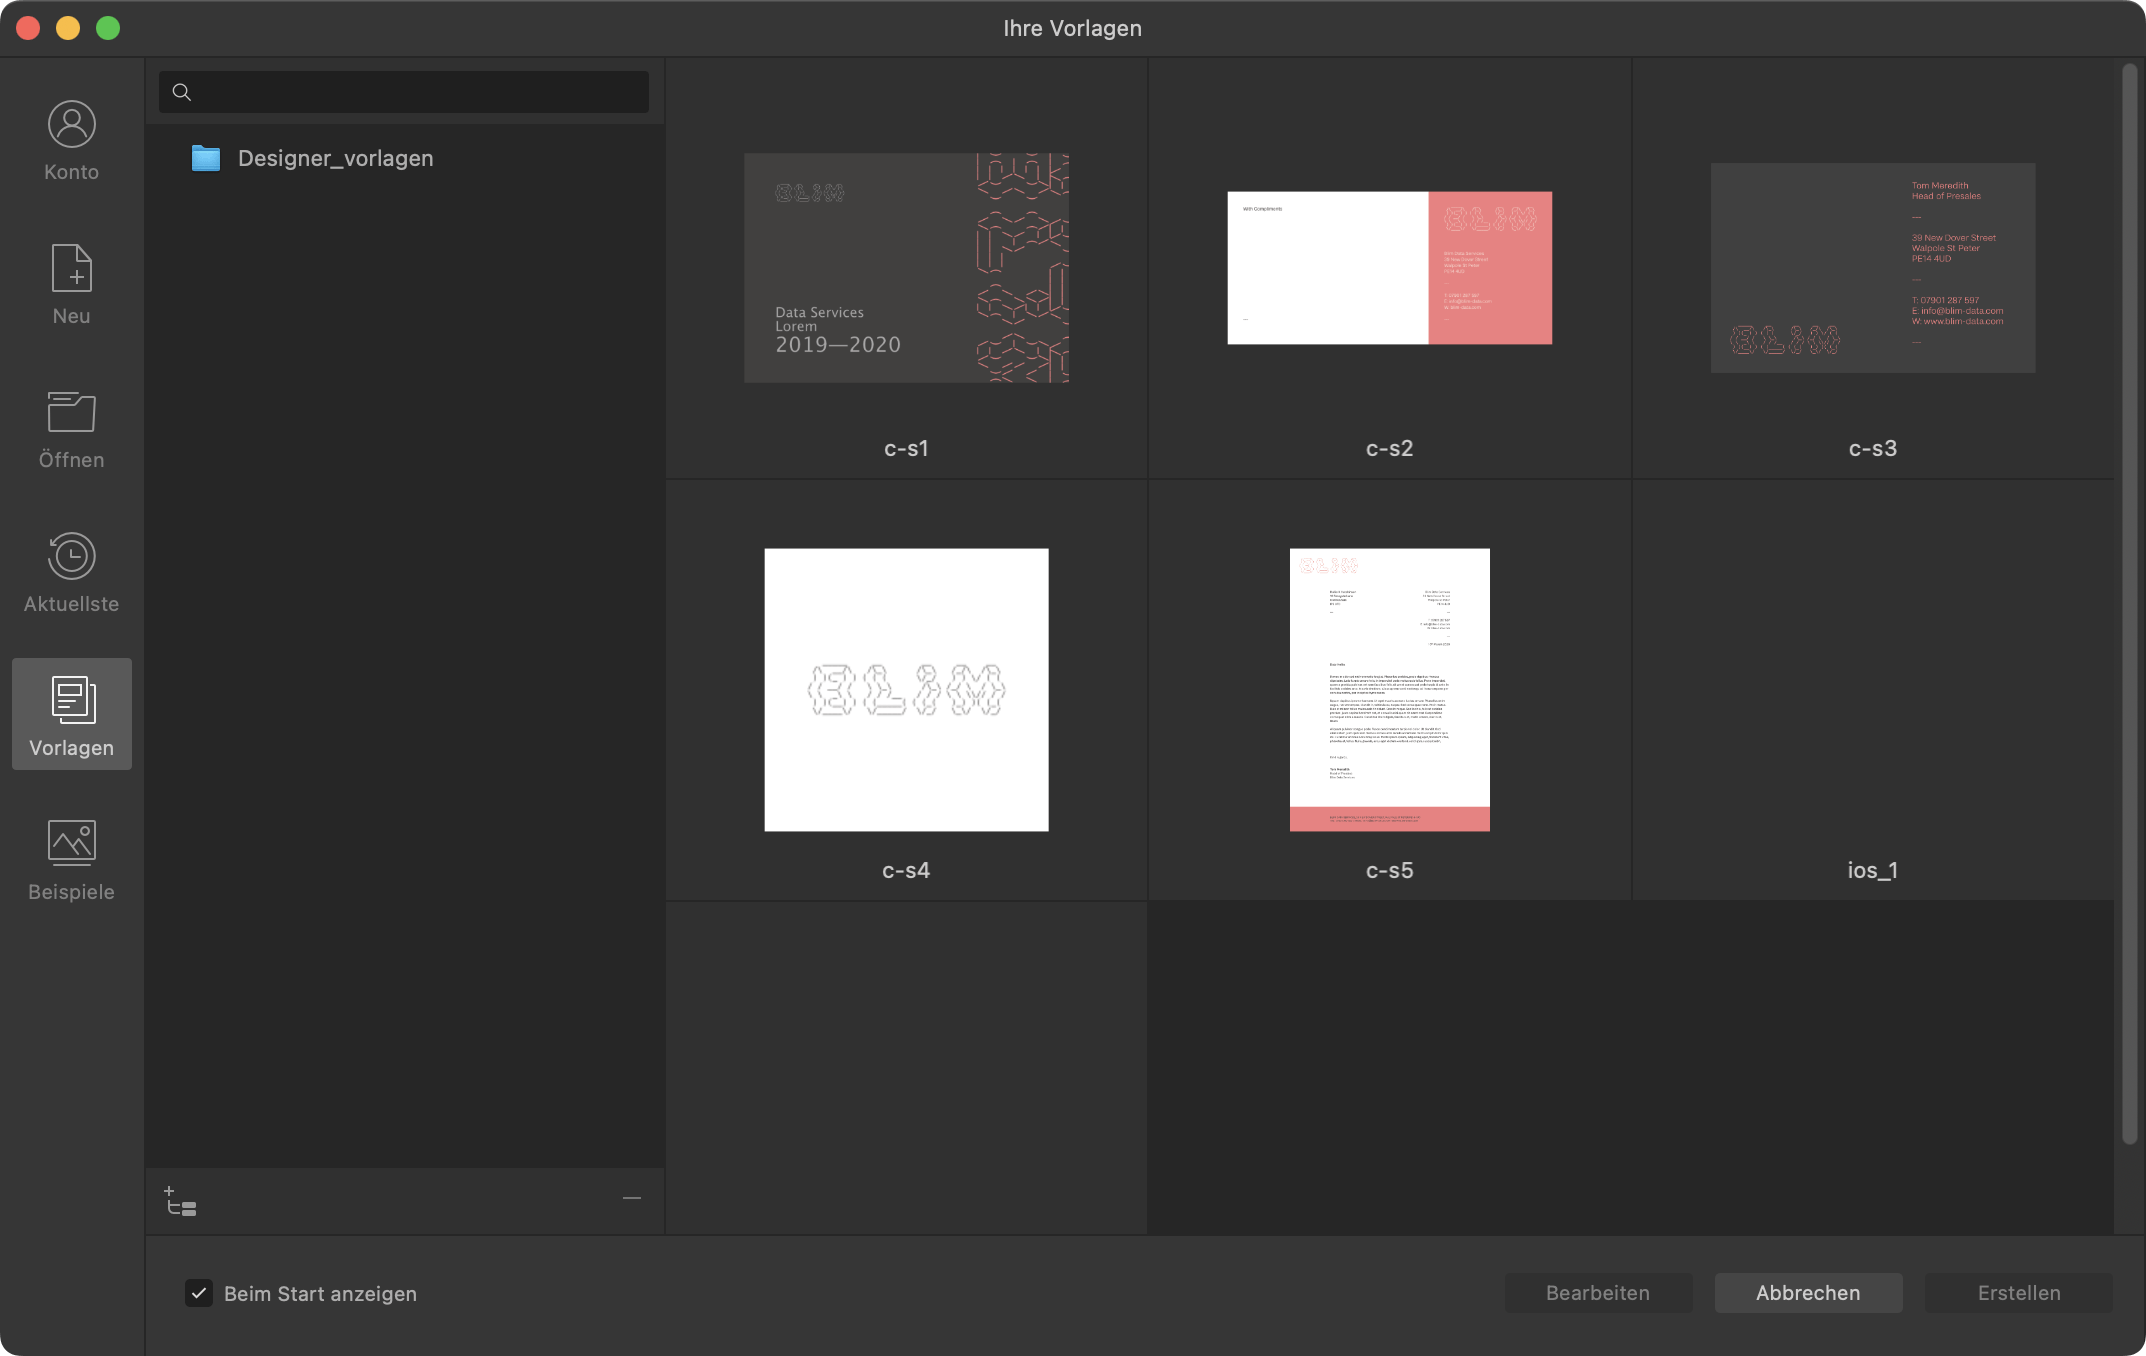
Task: Select c-s4 letterhead template
Action: click(x=904, y=687)
